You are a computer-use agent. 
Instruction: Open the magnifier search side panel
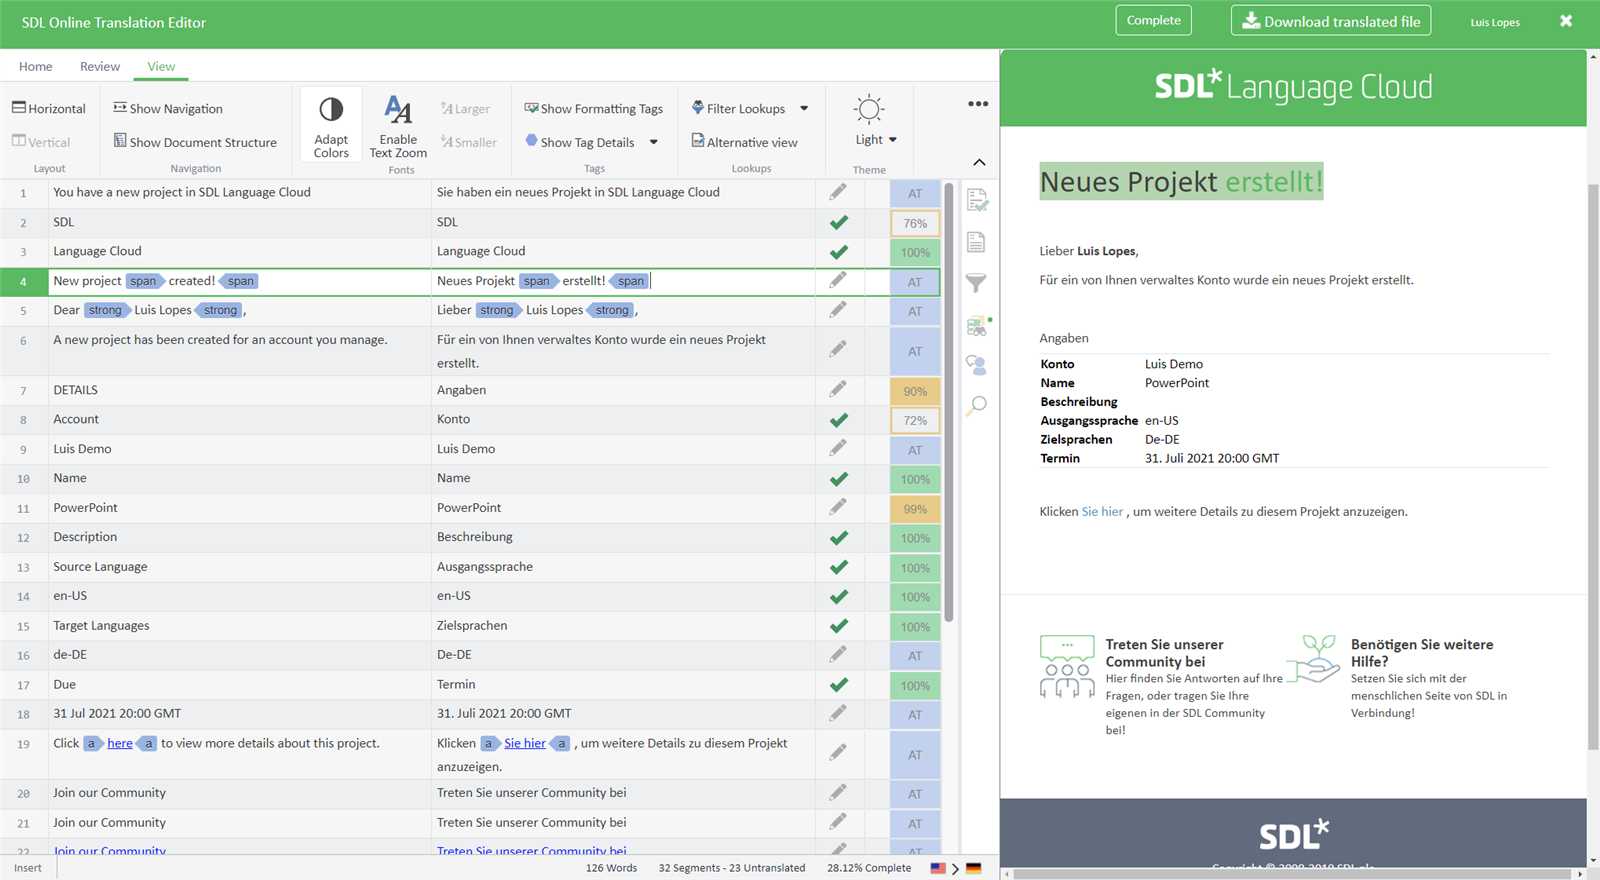coord(977,405)
